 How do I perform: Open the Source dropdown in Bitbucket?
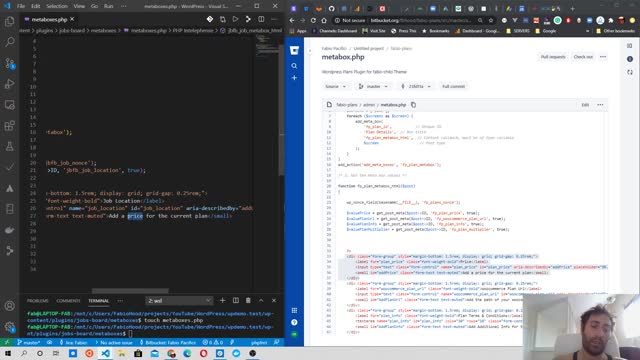[x=336, y=87]
